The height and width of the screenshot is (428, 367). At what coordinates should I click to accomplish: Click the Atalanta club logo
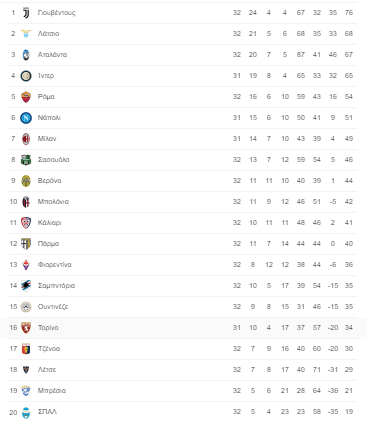pyautogui.click(x=26, y=55)
